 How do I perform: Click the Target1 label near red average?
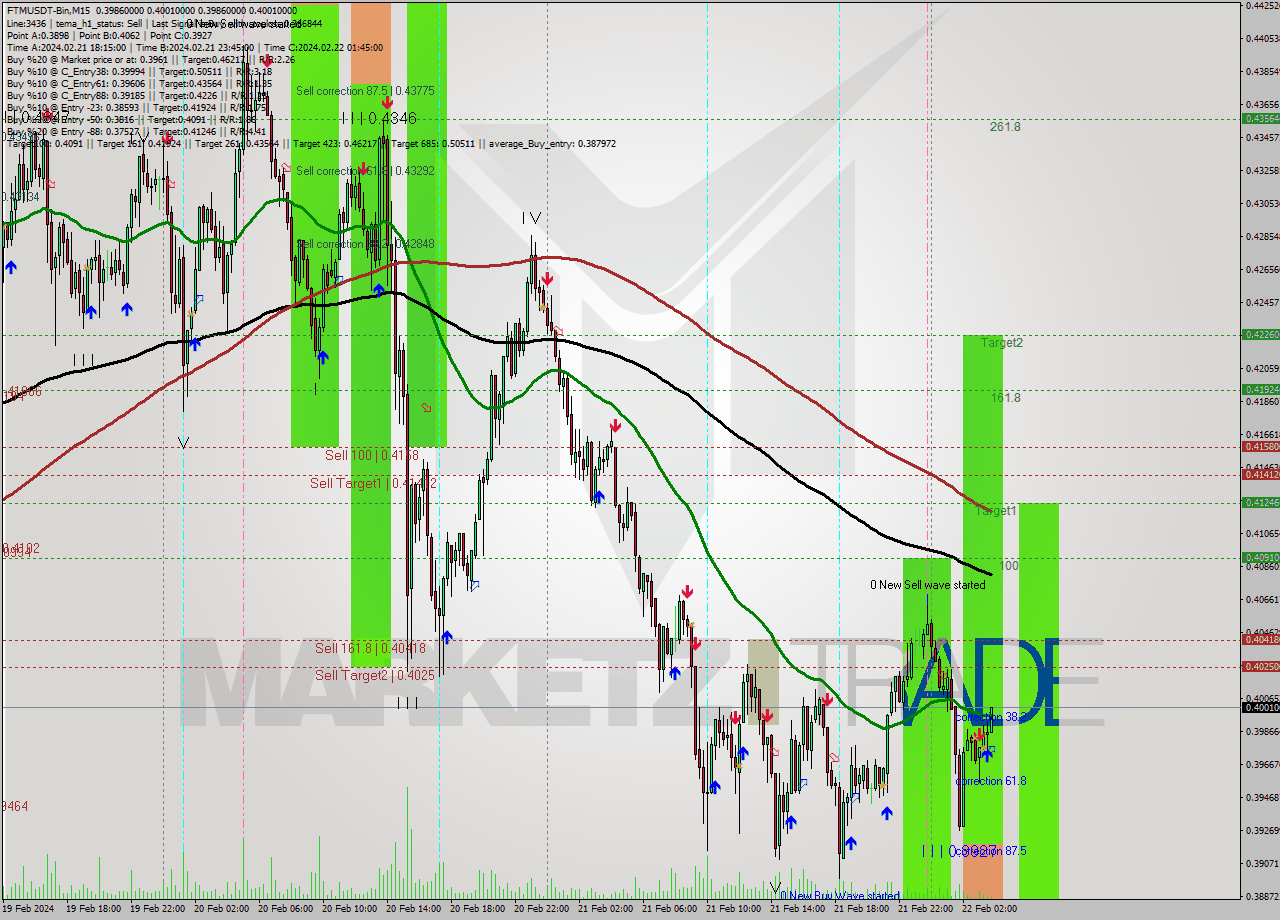click(996, 510)
